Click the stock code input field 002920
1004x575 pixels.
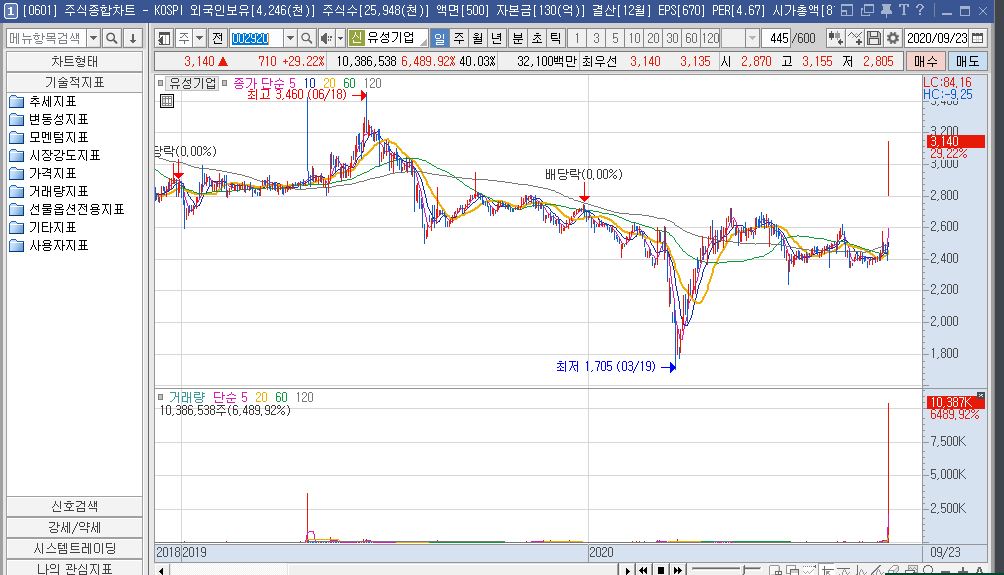pos(256,38)
